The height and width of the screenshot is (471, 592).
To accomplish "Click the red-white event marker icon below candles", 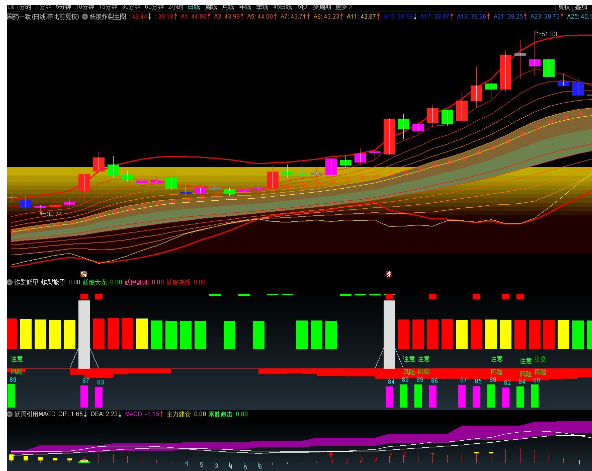I will 389,274.
